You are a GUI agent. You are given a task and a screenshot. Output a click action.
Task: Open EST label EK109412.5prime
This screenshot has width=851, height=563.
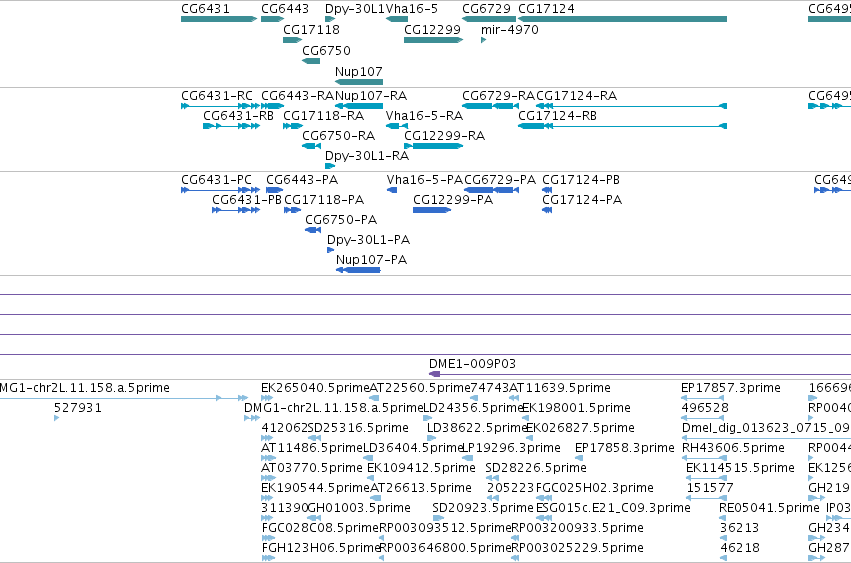pyautogui.click(x=421, y=468)
